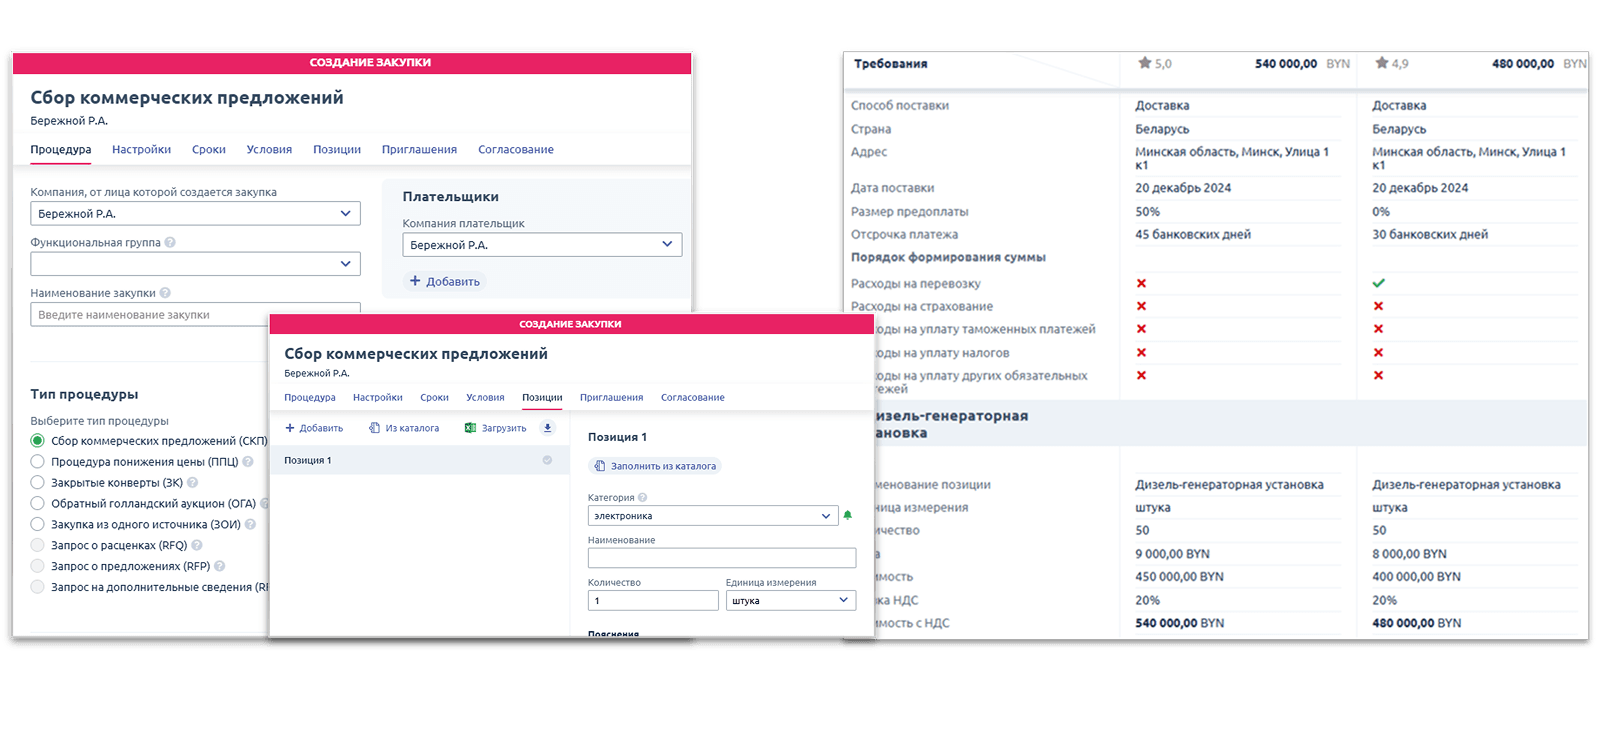Open Согласование tab in front window
This screenshot has height=750, width=1624.
click(x=692, y=398)
